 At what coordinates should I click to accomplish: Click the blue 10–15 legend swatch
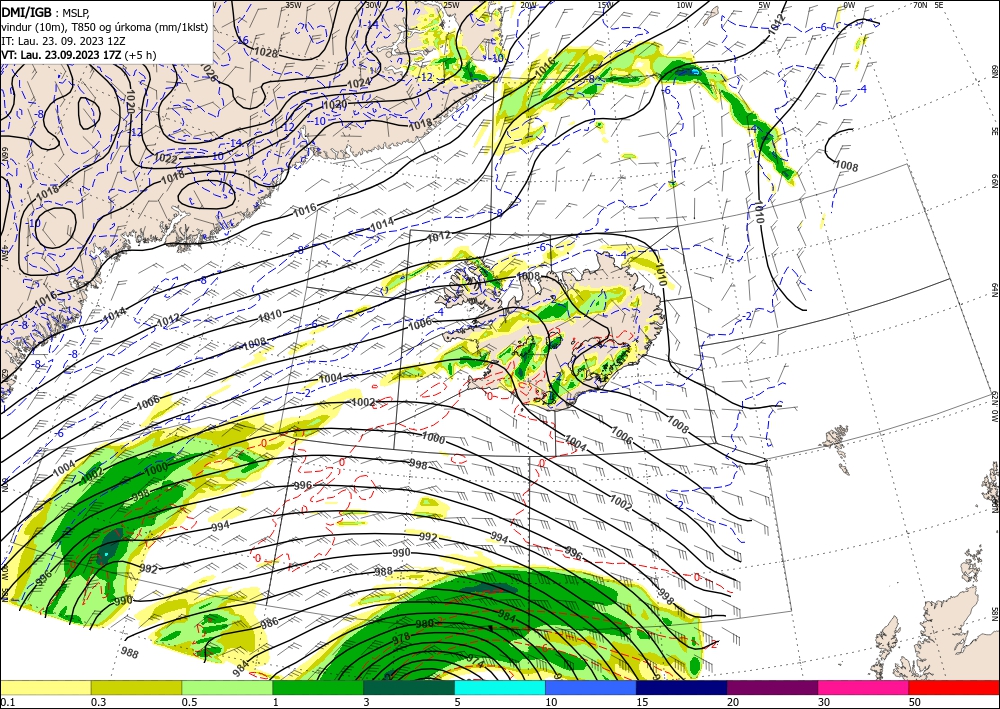click(x=591, y=687)
